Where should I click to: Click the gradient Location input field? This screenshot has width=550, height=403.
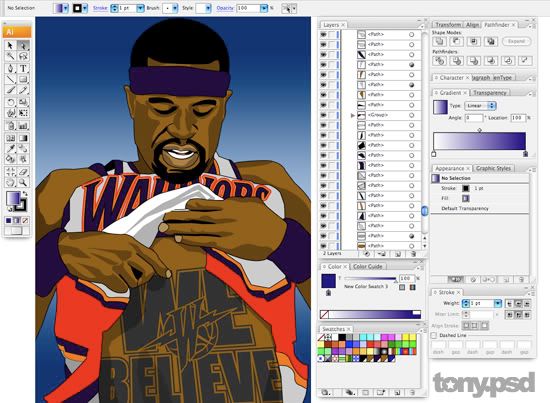pyautogui.click(x=518, y=118)
